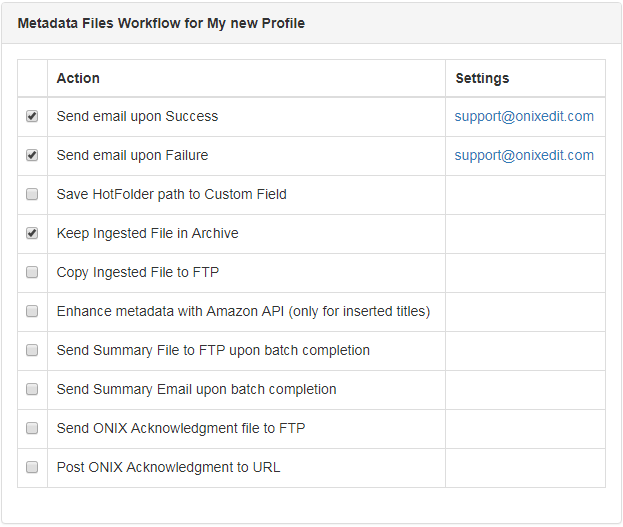623x527 pixels.
Task: Open support@onixedit.com link for Failure email
Action: coord(524,155)
